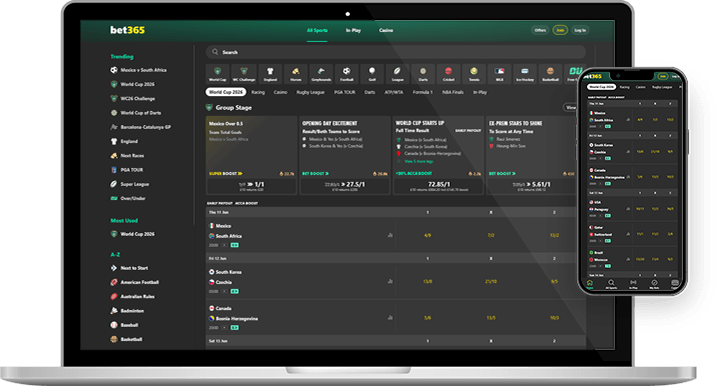Viewport: 717px width, 386px height.
Task: Tap My Bets icon on phone
Action: [654, 284]
